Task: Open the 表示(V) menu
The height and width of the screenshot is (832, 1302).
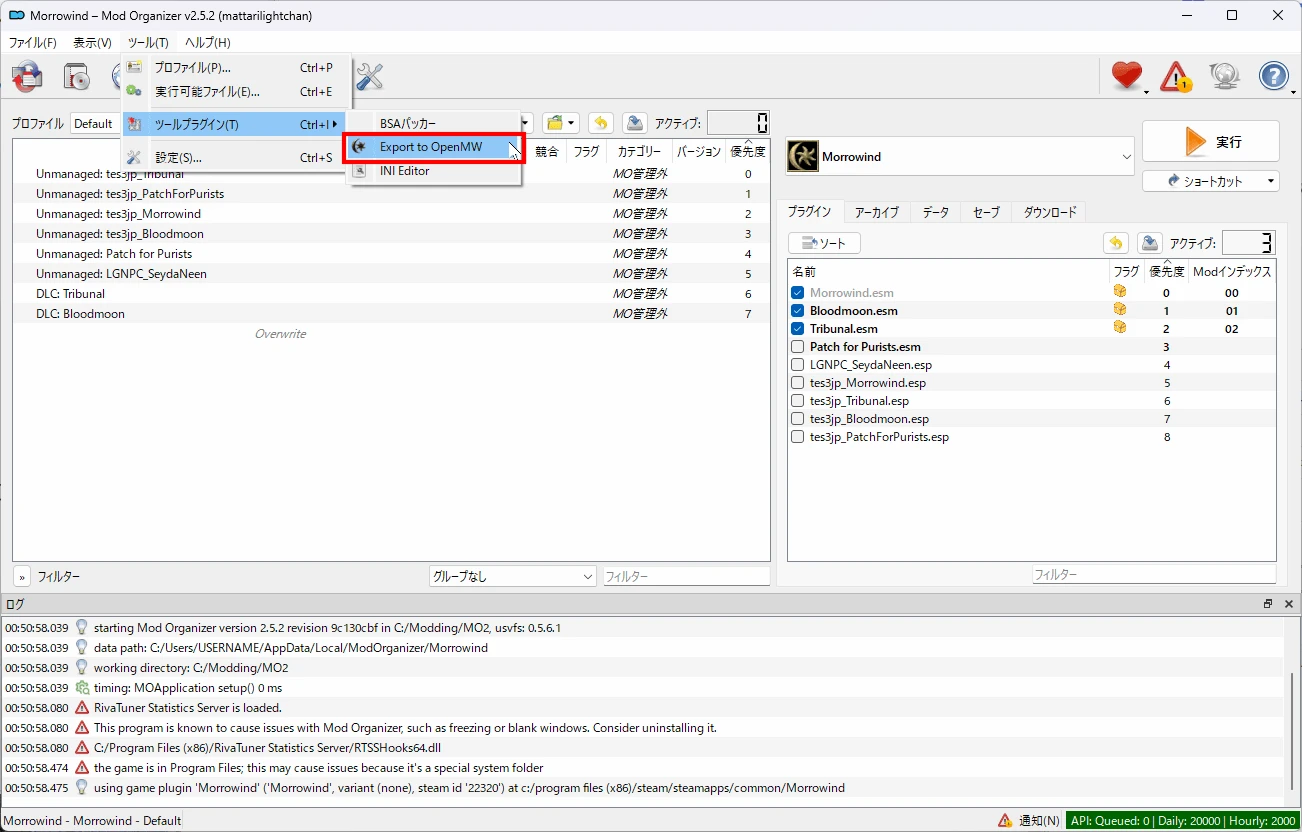Action: coord(92,43)
